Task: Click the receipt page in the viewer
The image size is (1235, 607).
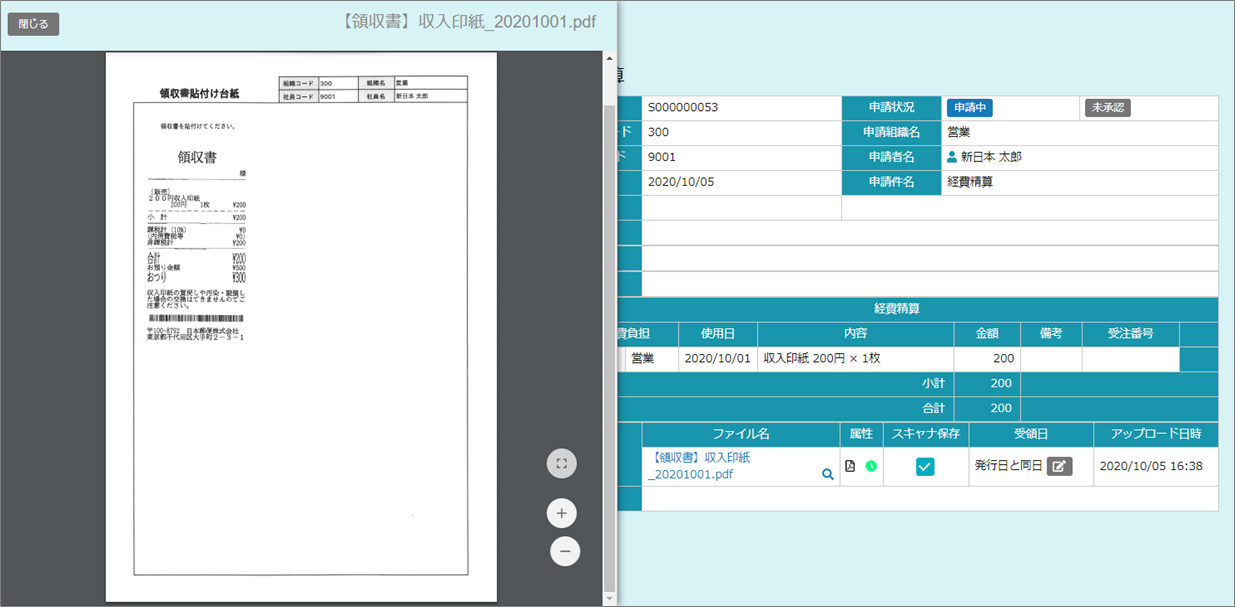Action: pos(301,330)
